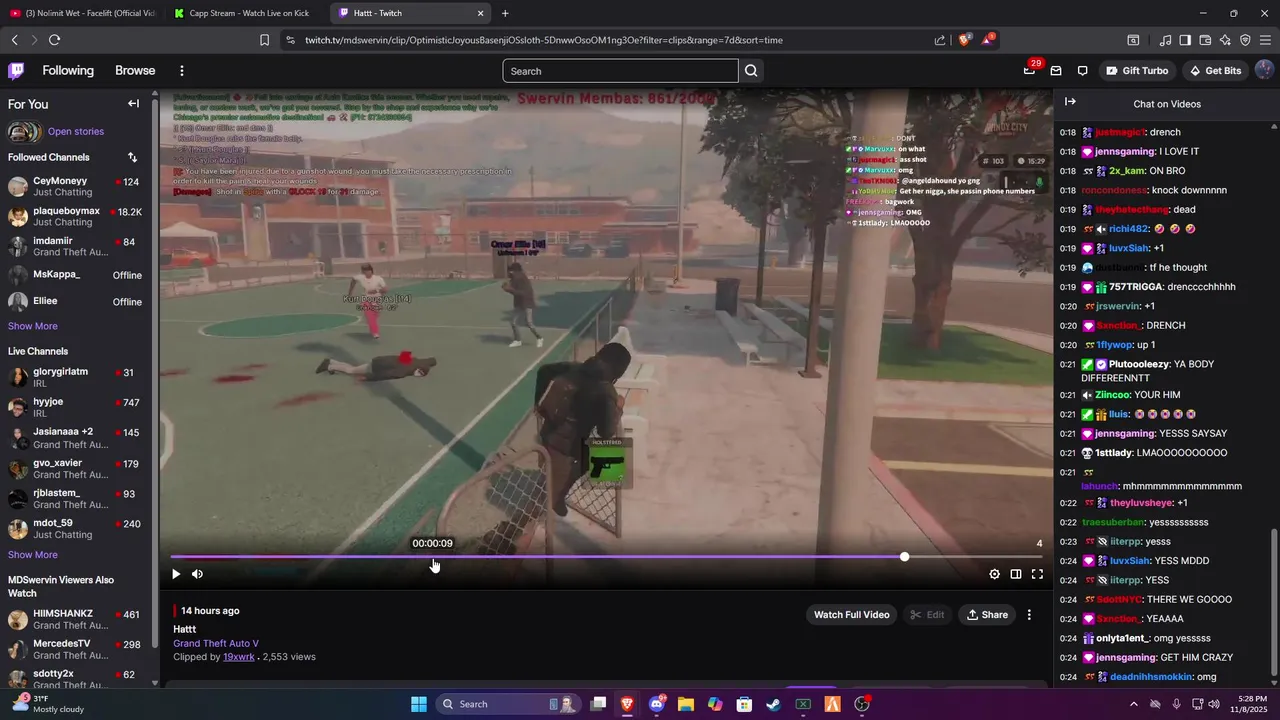Screen dimensions: 1280x720
Task: Open taskbar volume control
Action: pos(1213,704)
